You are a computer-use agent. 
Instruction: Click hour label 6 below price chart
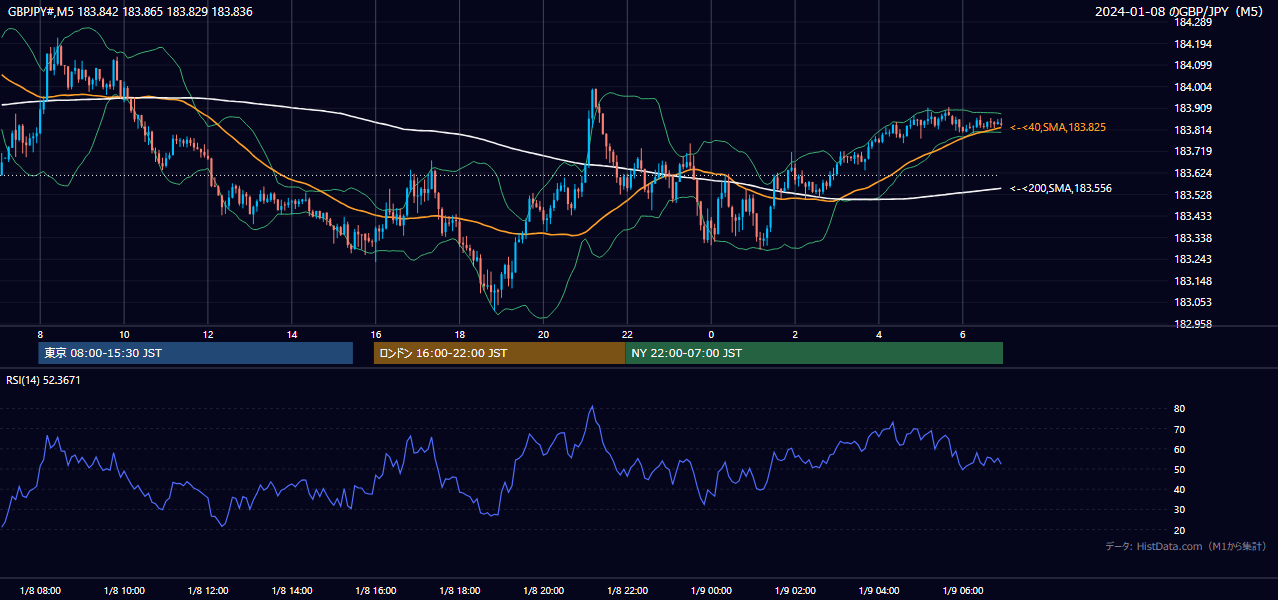click(963, 334)
